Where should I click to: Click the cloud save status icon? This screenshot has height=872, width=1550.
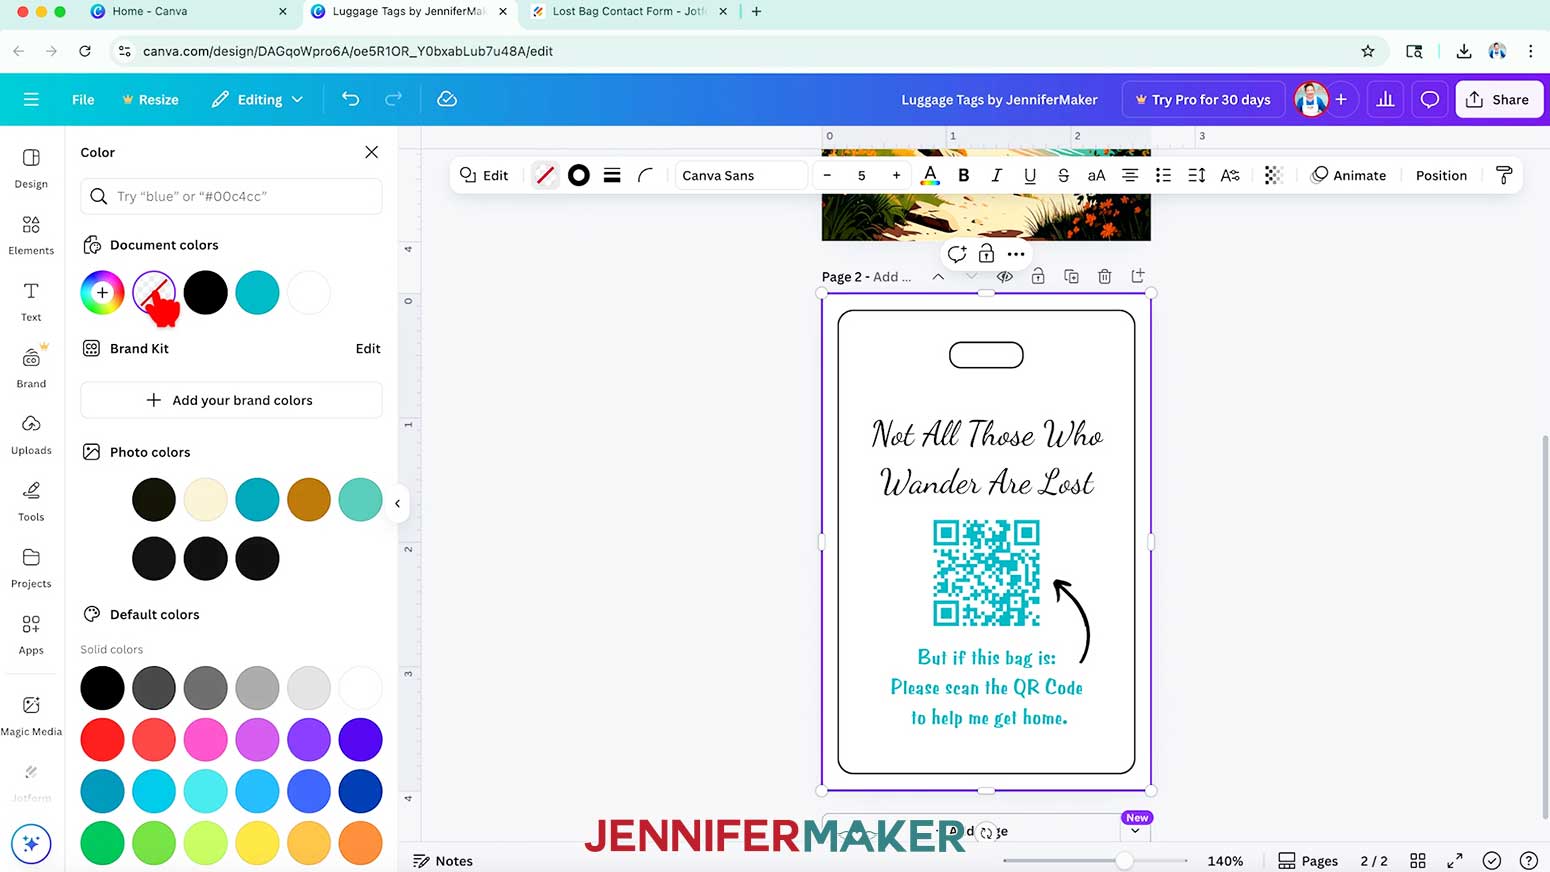(x=447, y=99)
